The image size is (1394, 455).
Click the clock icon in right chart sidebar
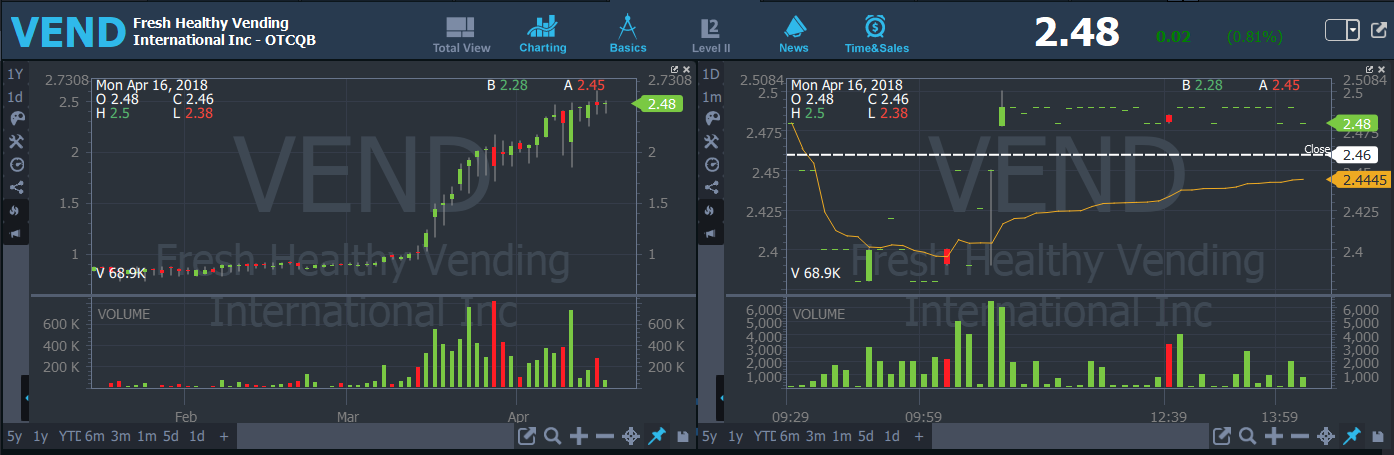pos(712,165)
